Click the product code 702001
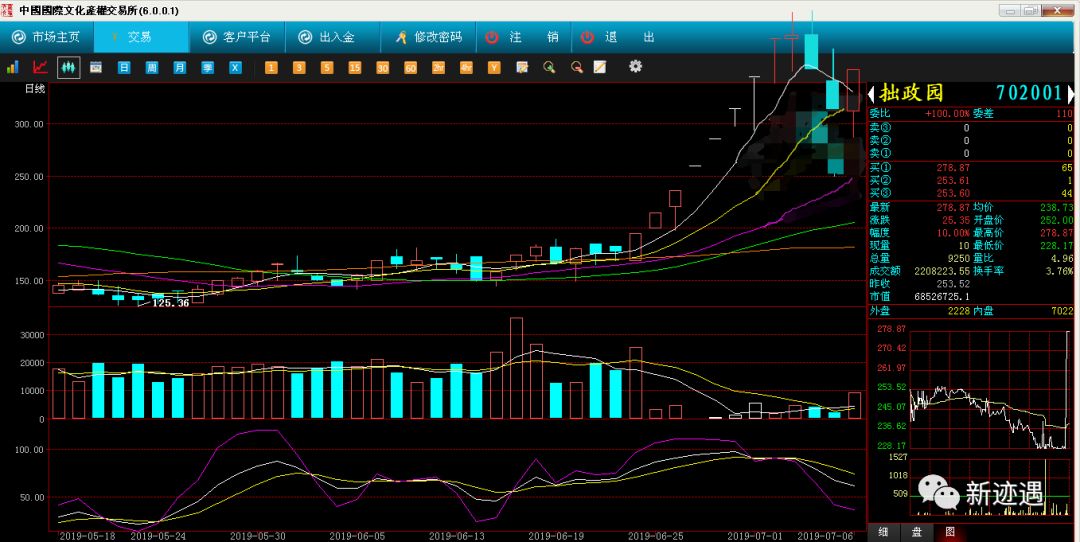The image size is (1080, 542). click(x=1029, y=93)
